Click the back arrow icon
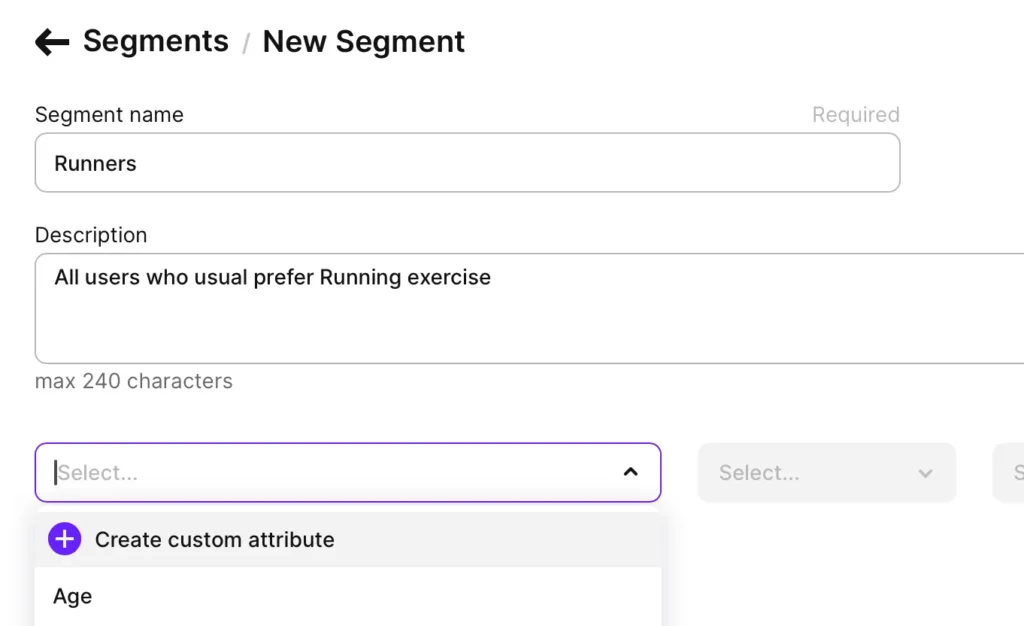Viewport: 1024px width, 626px height. pos(52,42)
